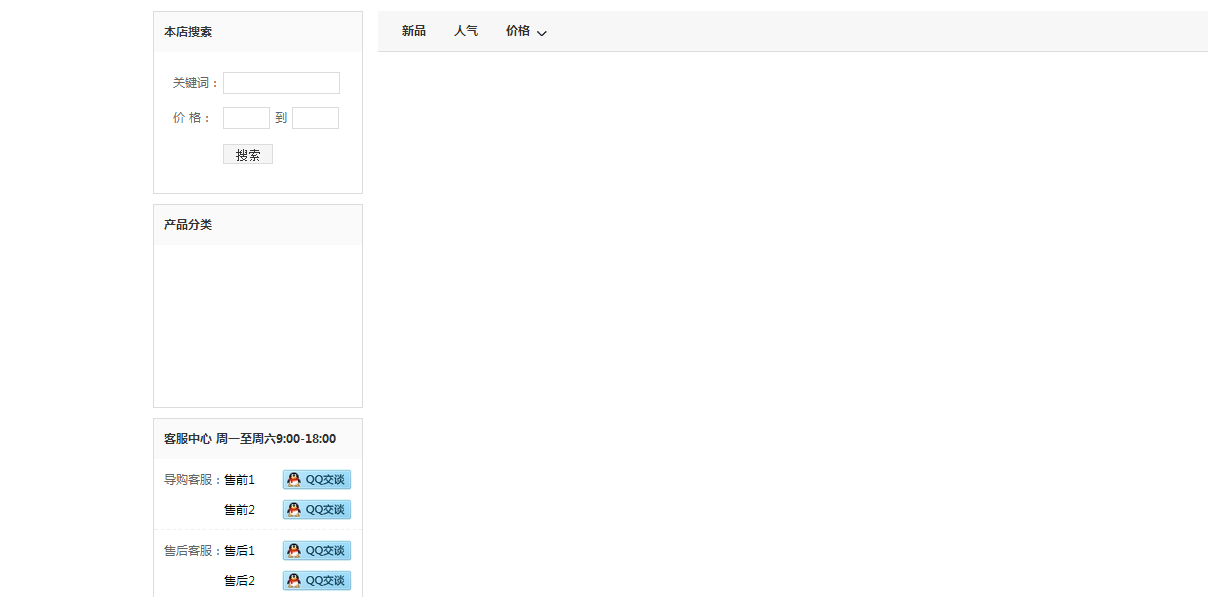
Task: Open QQ chat for 售前2
Action: (x=316, y=510)
